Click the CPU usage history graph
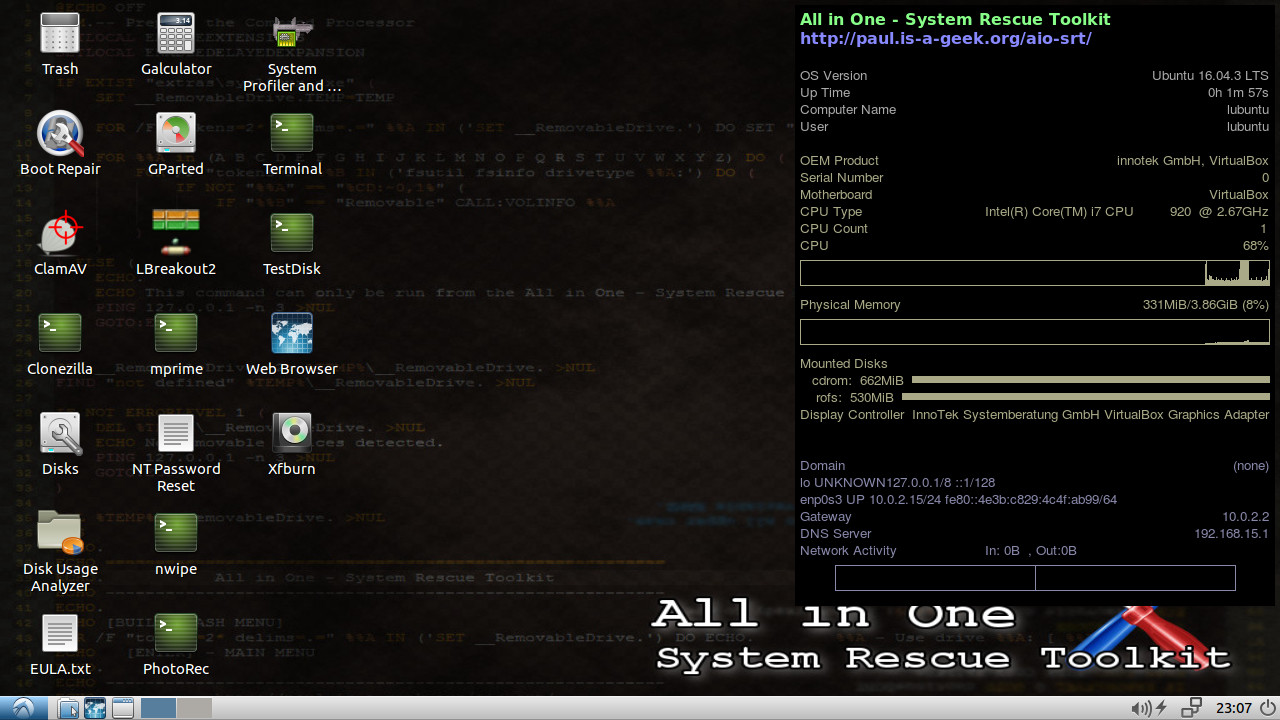Viewport: 1280px width, 720px height. coord(1035,273)
